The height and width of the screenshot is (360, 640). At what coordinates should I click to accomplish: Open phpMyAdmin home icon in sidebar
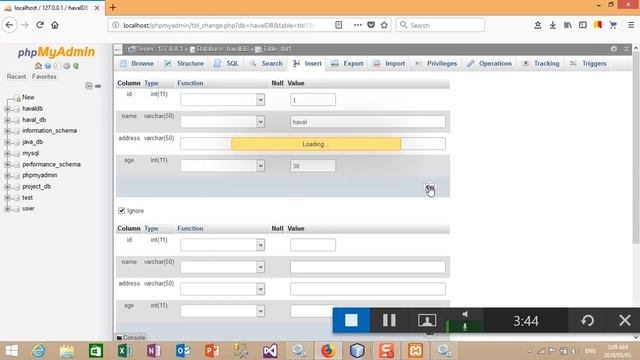tap(38, 66)
